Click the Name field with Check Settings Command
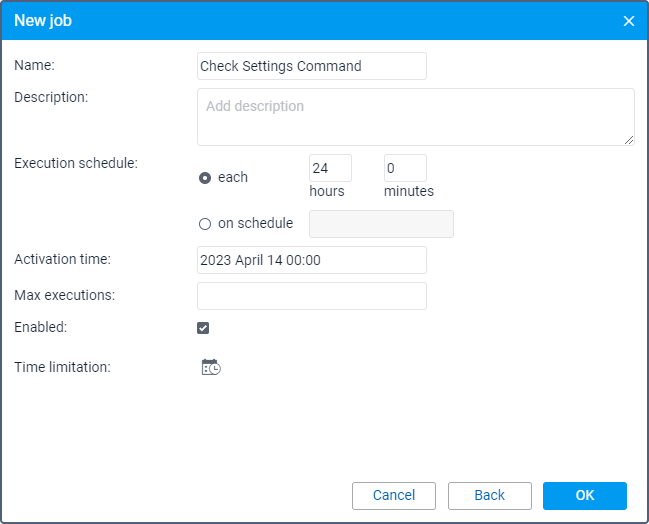This screenshot has width=649, height=524. coord(312,66)
